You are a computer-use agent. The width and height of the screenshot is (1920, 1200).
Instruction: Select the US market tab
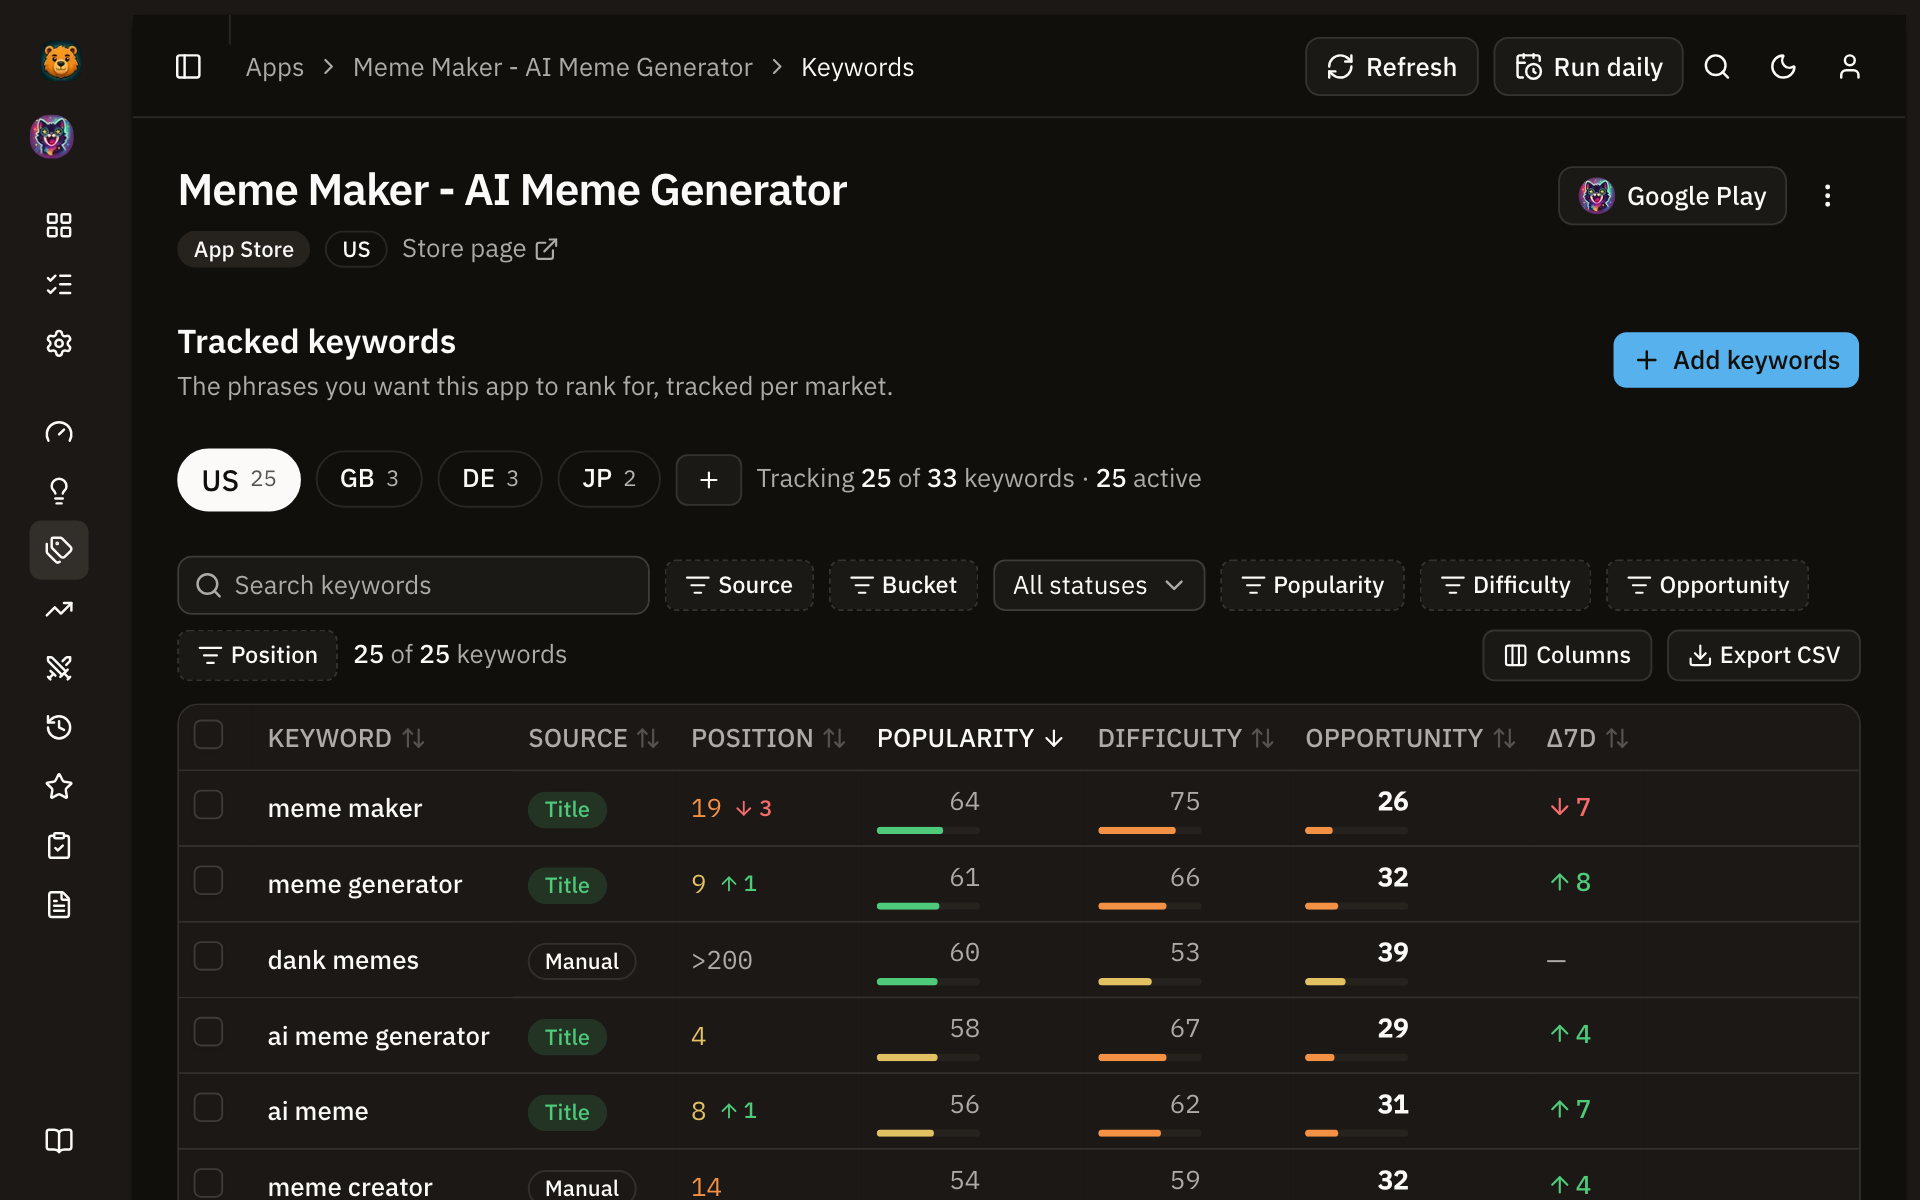(x=239, y=480)
